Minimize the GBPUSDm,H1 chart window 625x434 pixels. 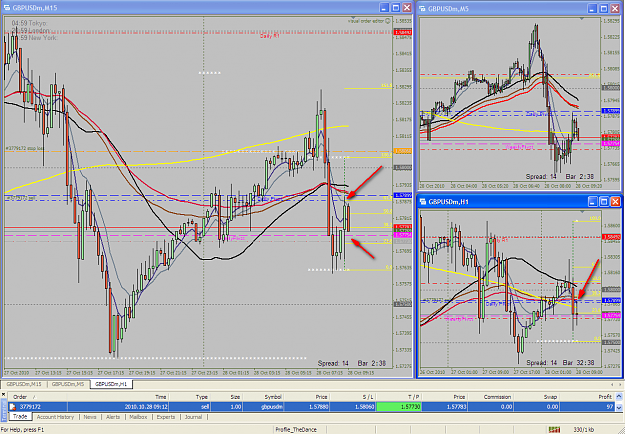click(592, 202)
